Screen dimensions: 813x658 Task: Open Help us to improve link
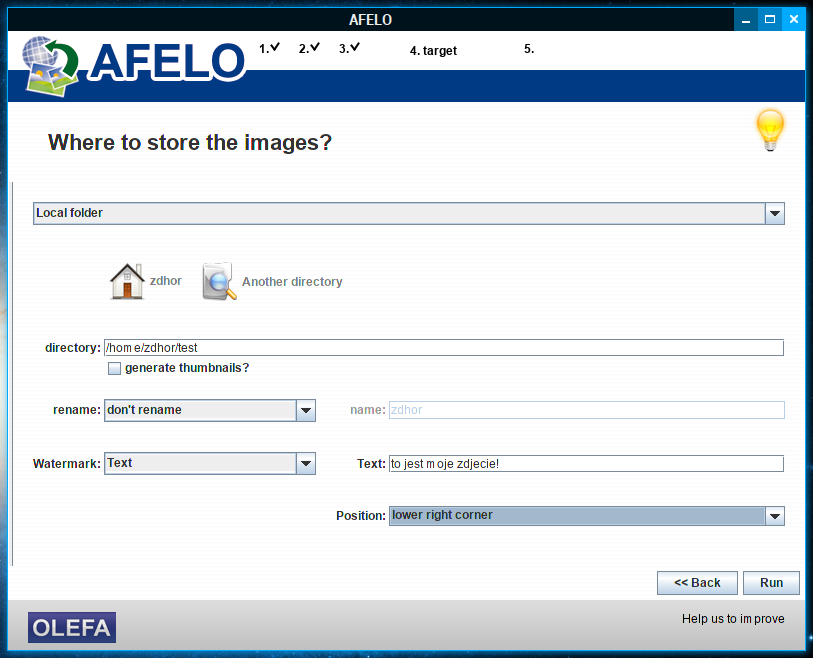[733, 619]
